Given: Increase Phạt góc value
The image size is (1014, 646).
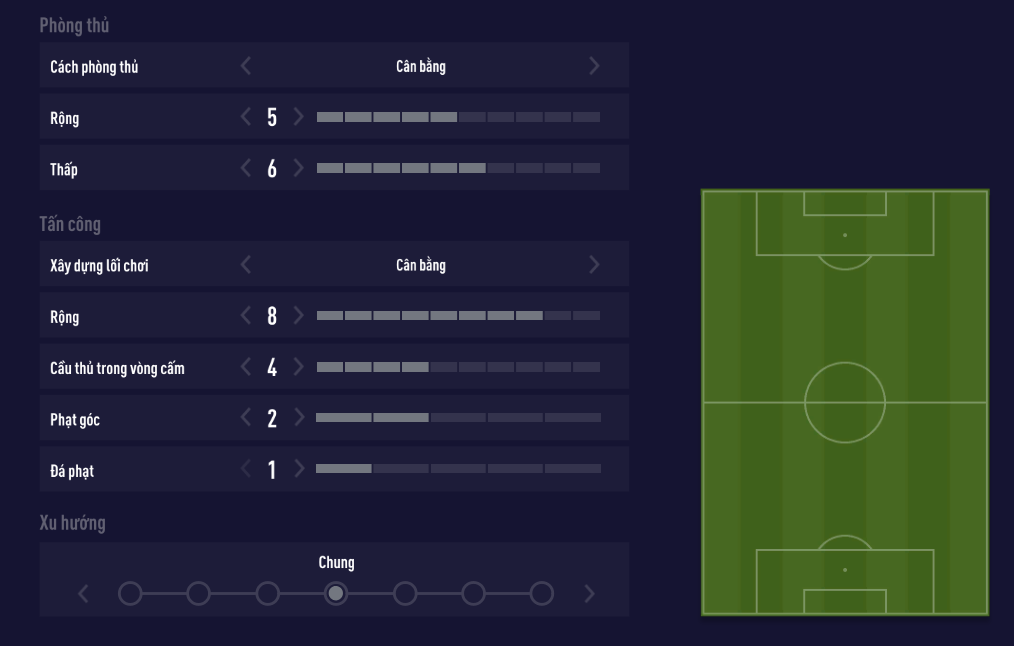Looking at the screenshot, I should tap(298, 419).
